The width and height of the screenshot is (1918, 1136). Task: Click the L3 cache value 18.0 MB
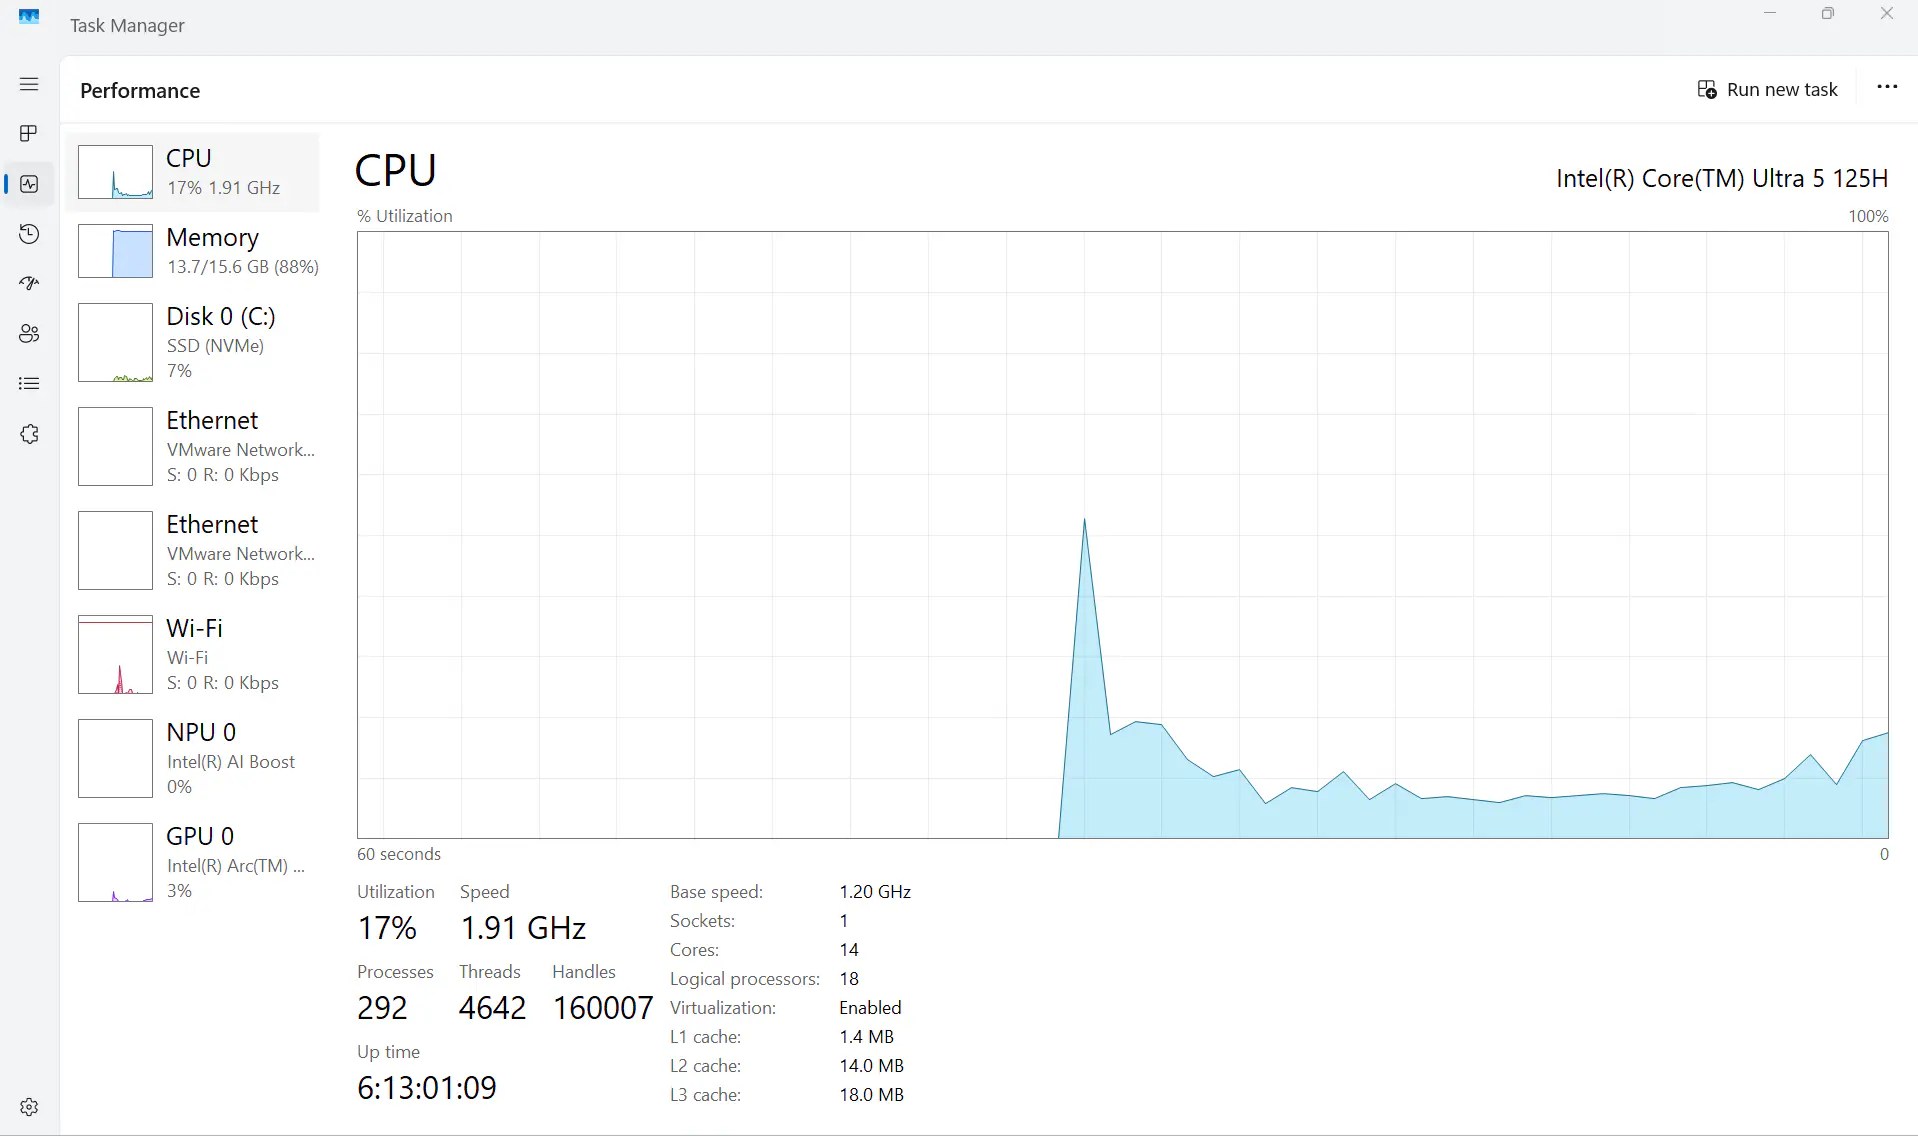tap(871, 1095)
